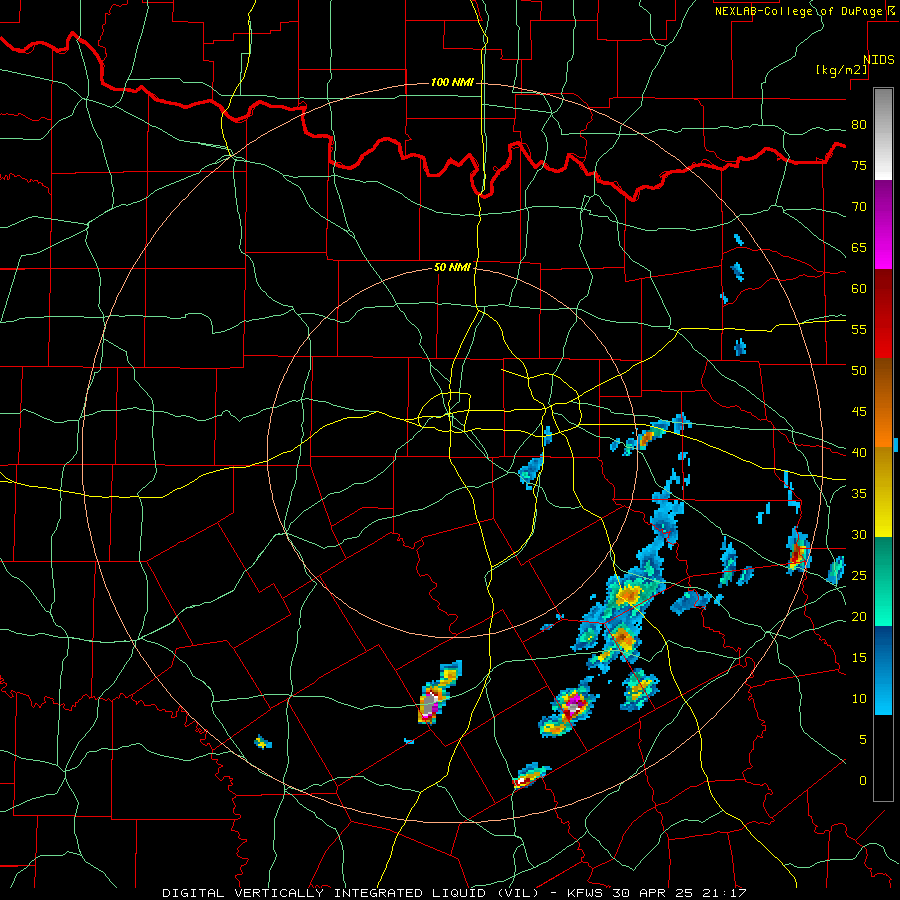Click the orange-brown segment of the color bar

[x=883, y=402]
